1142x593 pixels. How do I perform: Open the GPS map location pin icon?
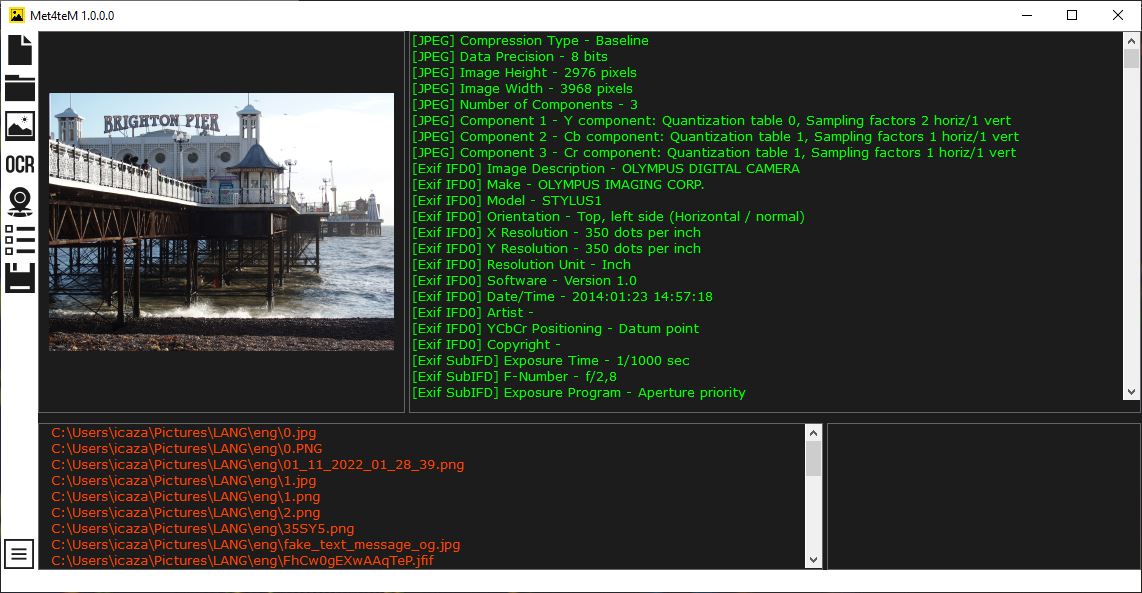click(20, 202)
